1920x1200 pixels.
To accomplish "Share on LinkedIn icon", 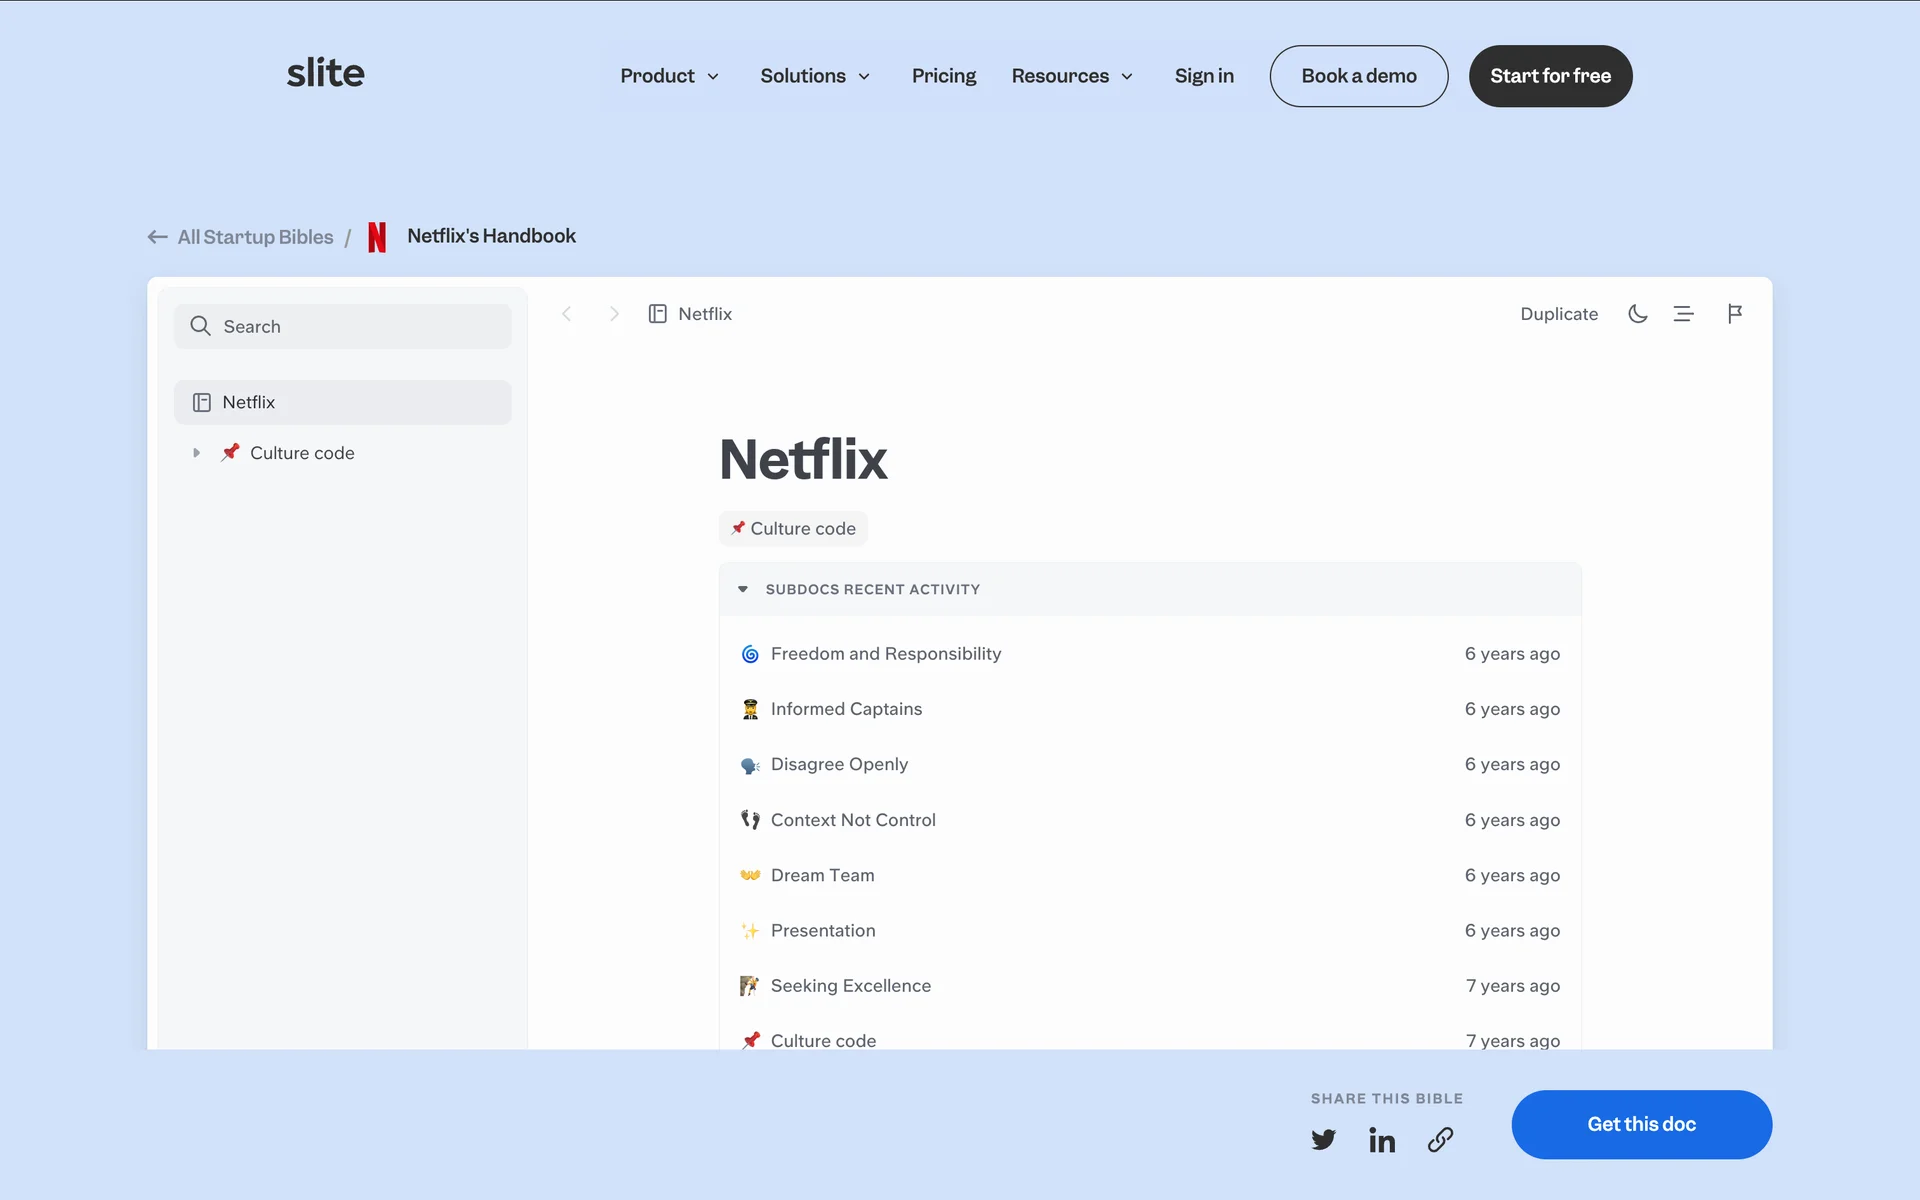I will point(1382,1140).
